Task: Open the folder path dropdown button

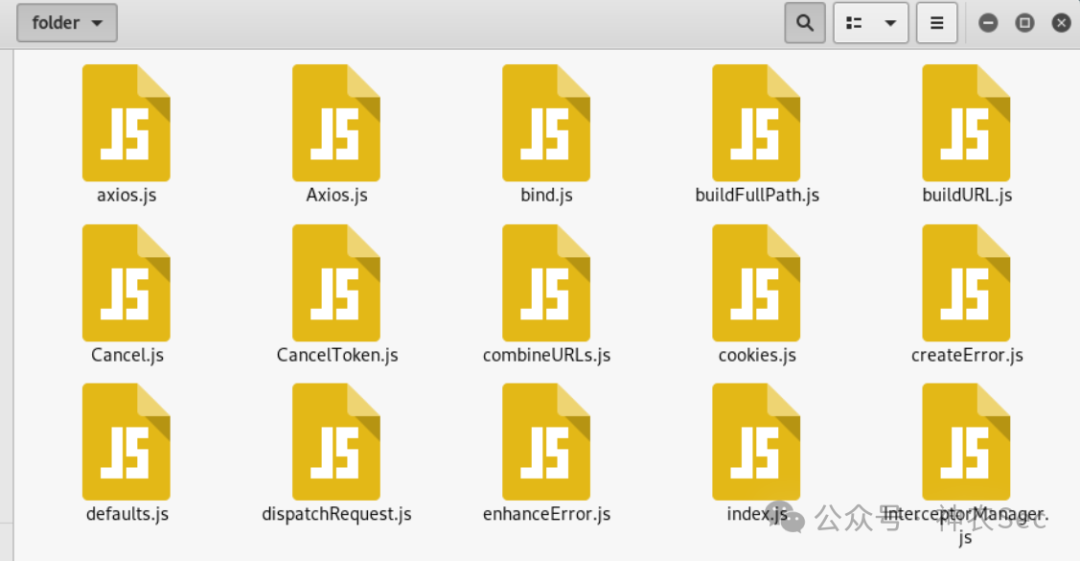Action: click(67, 23)
